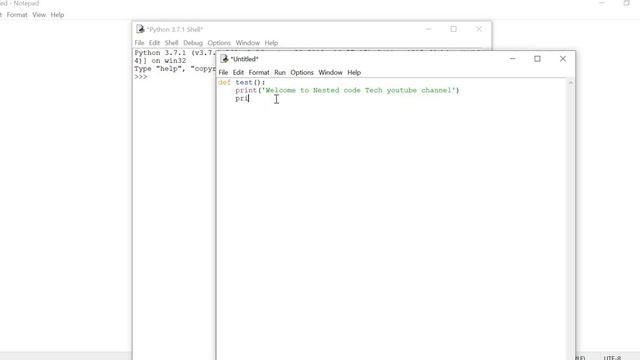Minimize the Python 3.7.1 Shell window
This screenshot has height=360, width=640.
(428, 29)
